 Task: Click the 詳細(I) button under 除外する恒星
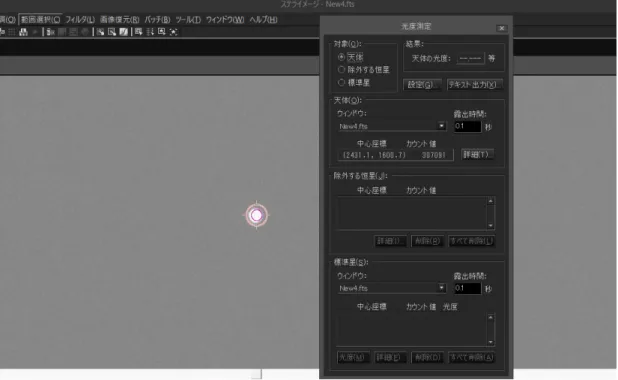pos(389,241)
